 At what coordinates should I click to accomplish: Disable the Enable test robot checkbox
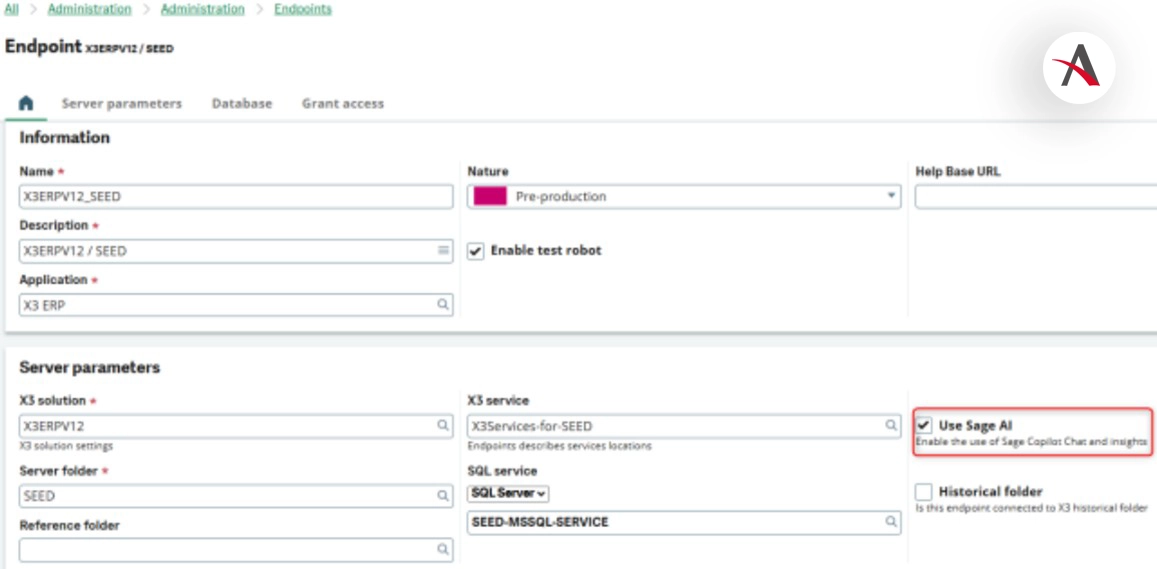[x=476, y=251]
